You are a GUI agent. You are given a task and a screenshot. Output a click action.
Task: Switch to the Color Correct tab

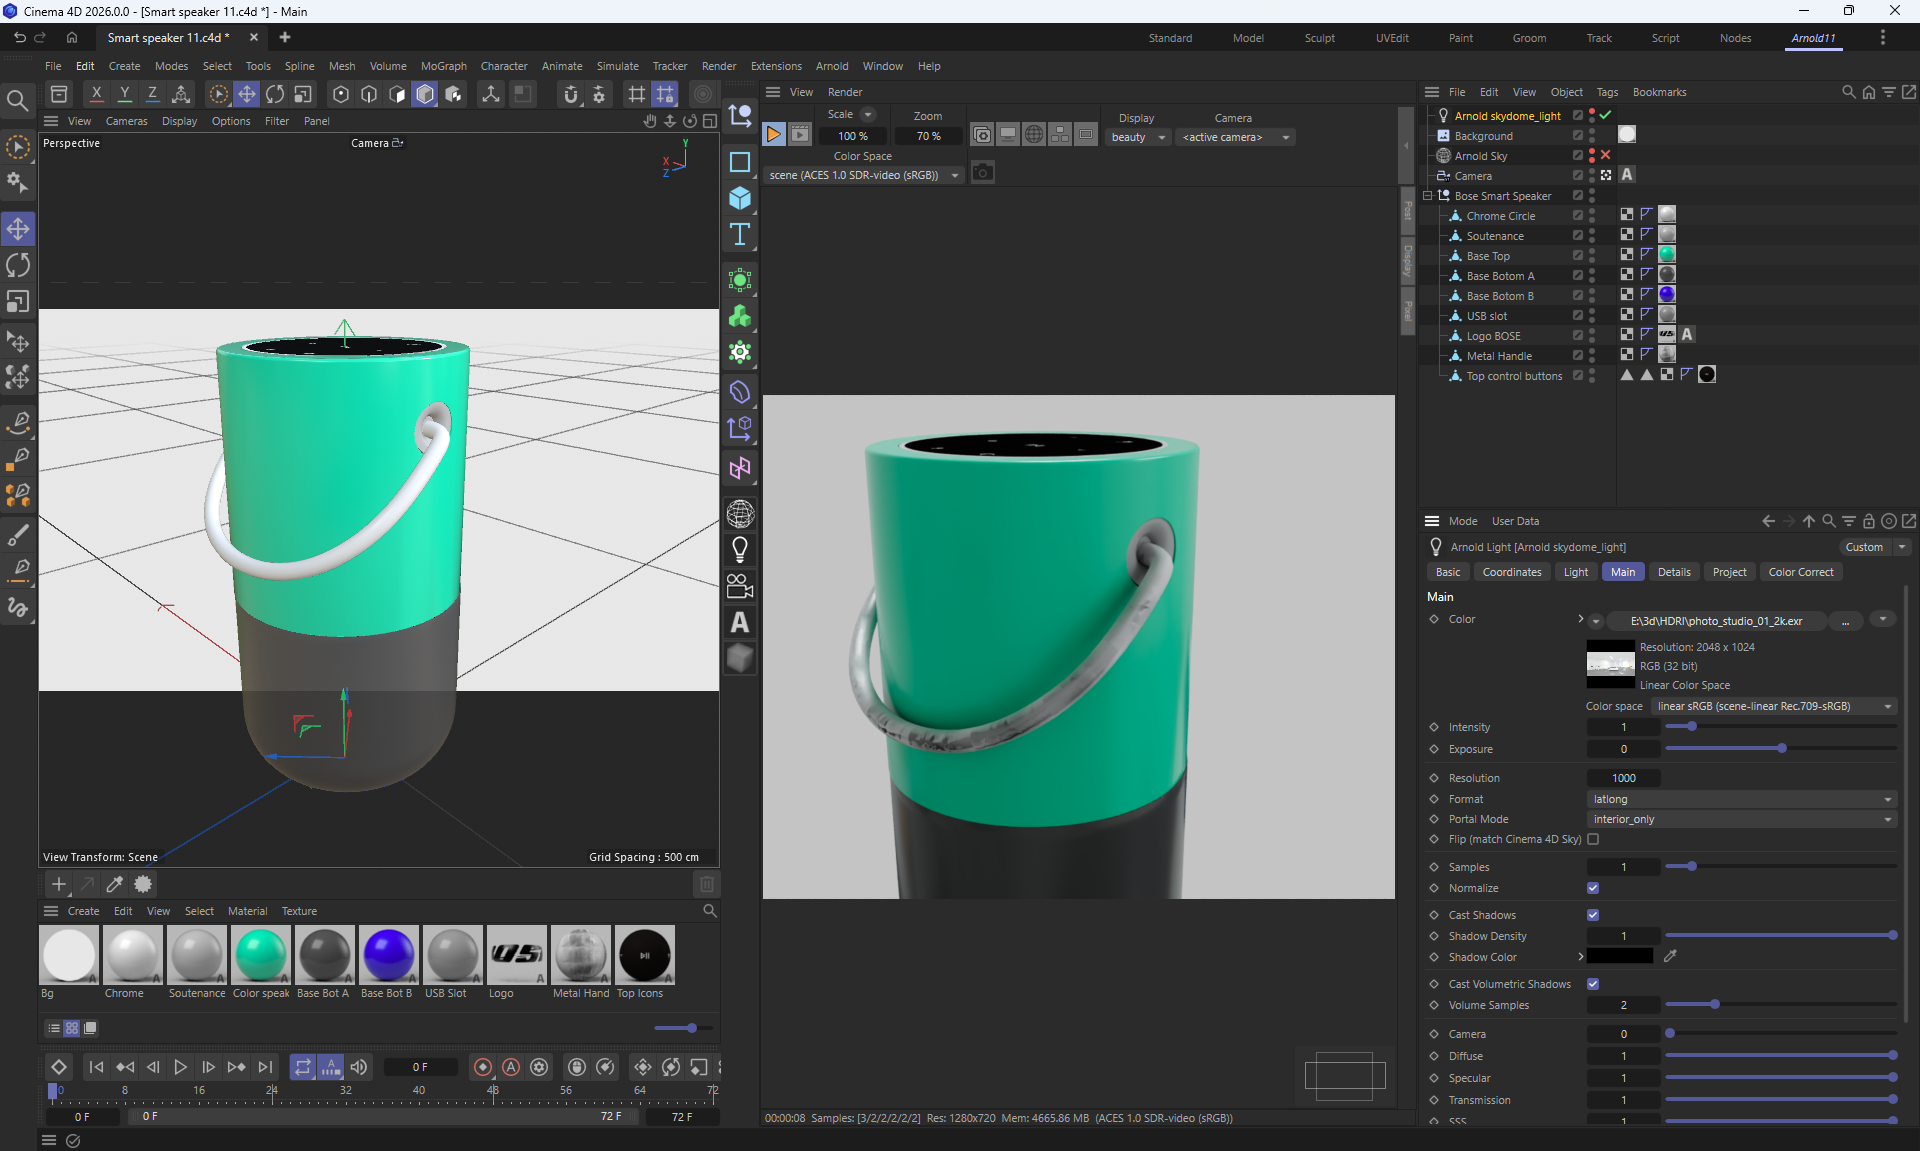coord(1800,572)
